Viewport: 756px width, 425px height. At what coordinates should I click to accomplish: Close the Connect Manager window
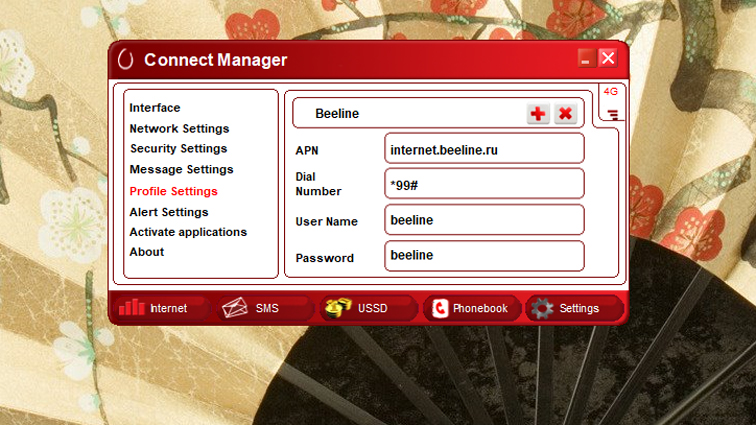coord(608,58)
